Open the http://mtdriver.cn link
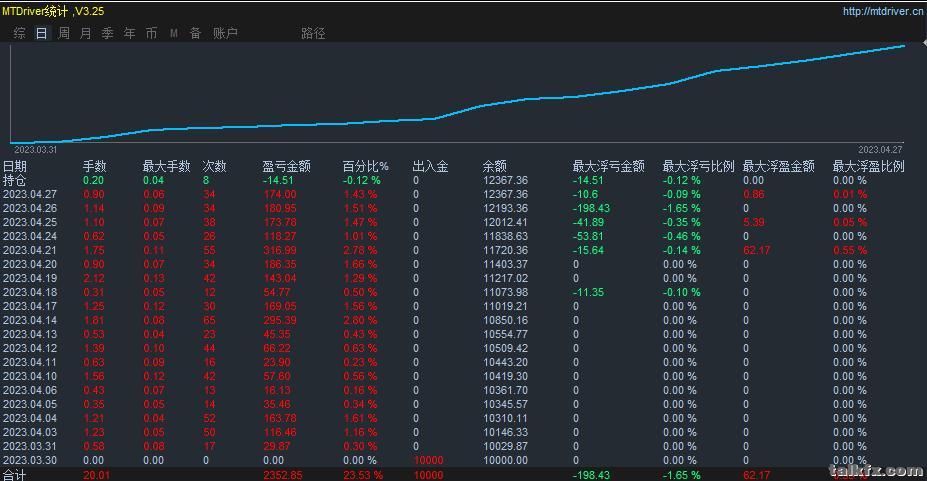Image resolution: width=927 pixels, height=481 pixels. coord(882,11)
